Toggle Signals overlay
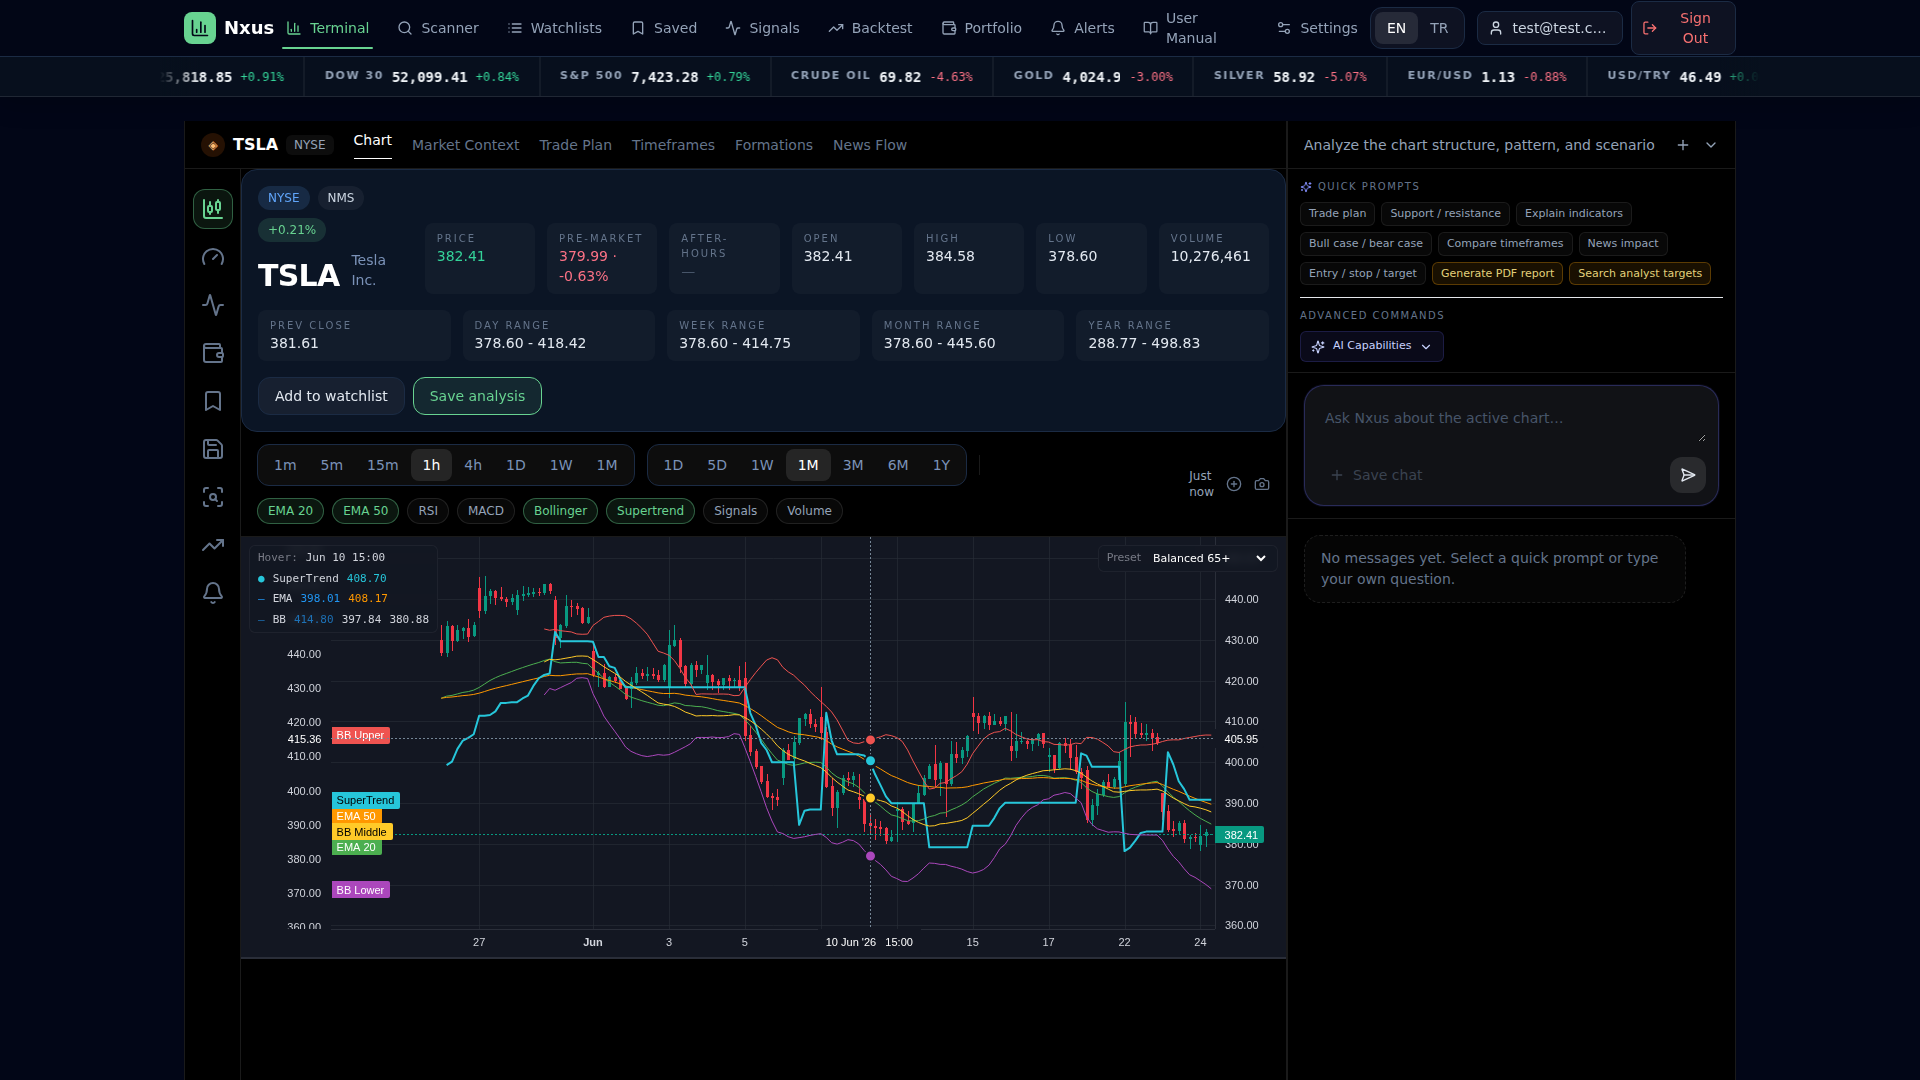The width and height of the screenshot is (1920, 1080). [x=735, y=511]
